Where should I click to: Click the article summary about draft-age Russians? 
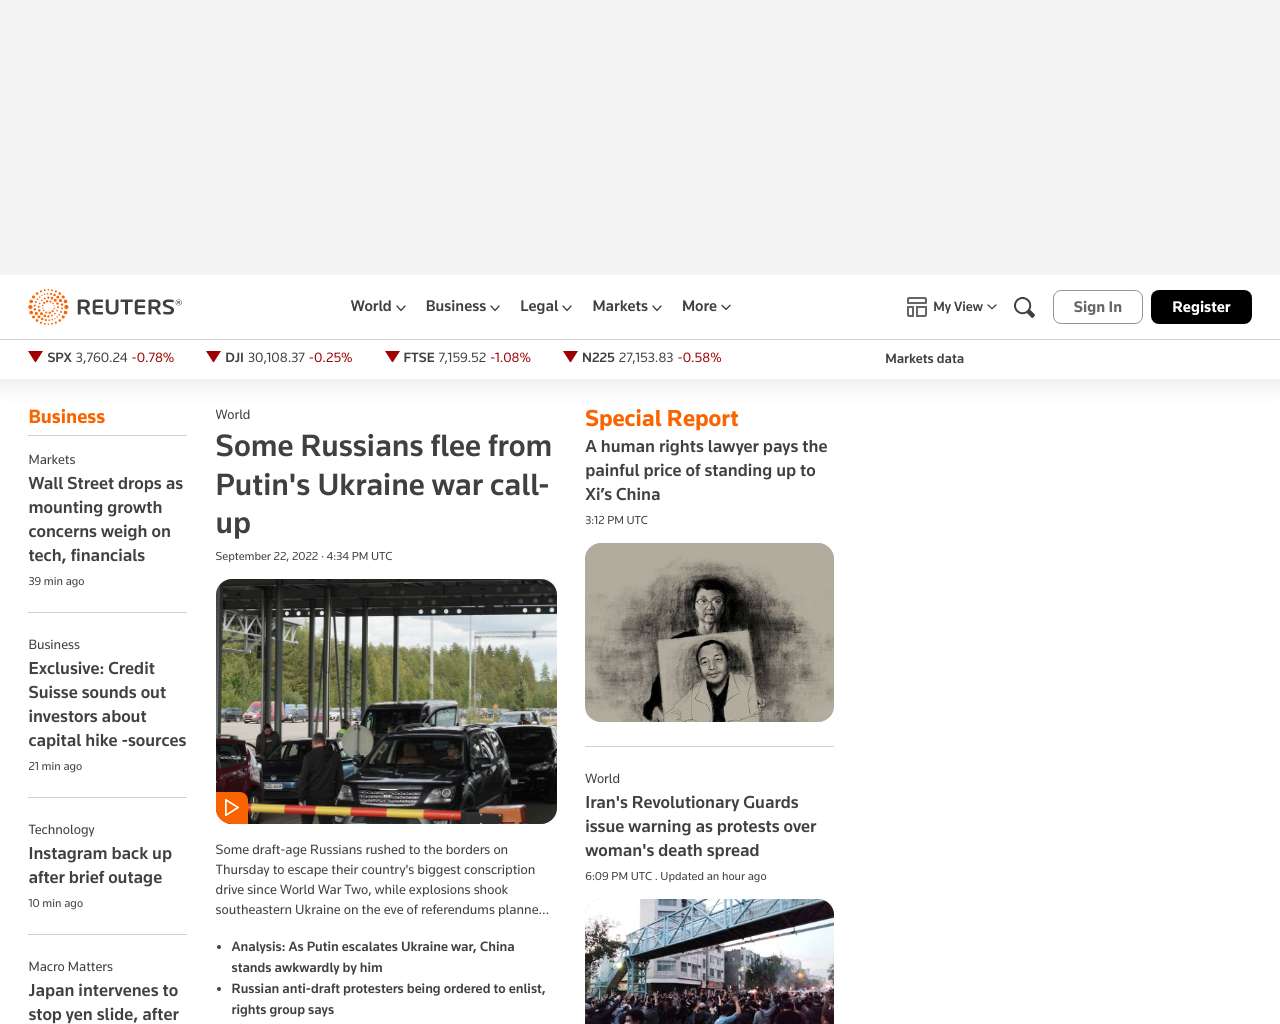pyautogui.click(x=382, y=879)
